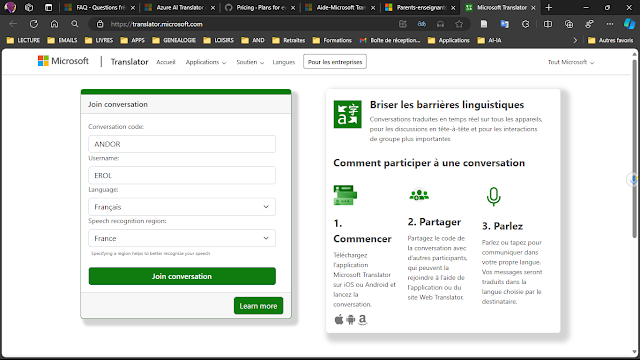Click the search magnifier icon in toolbar

point(75,24)
